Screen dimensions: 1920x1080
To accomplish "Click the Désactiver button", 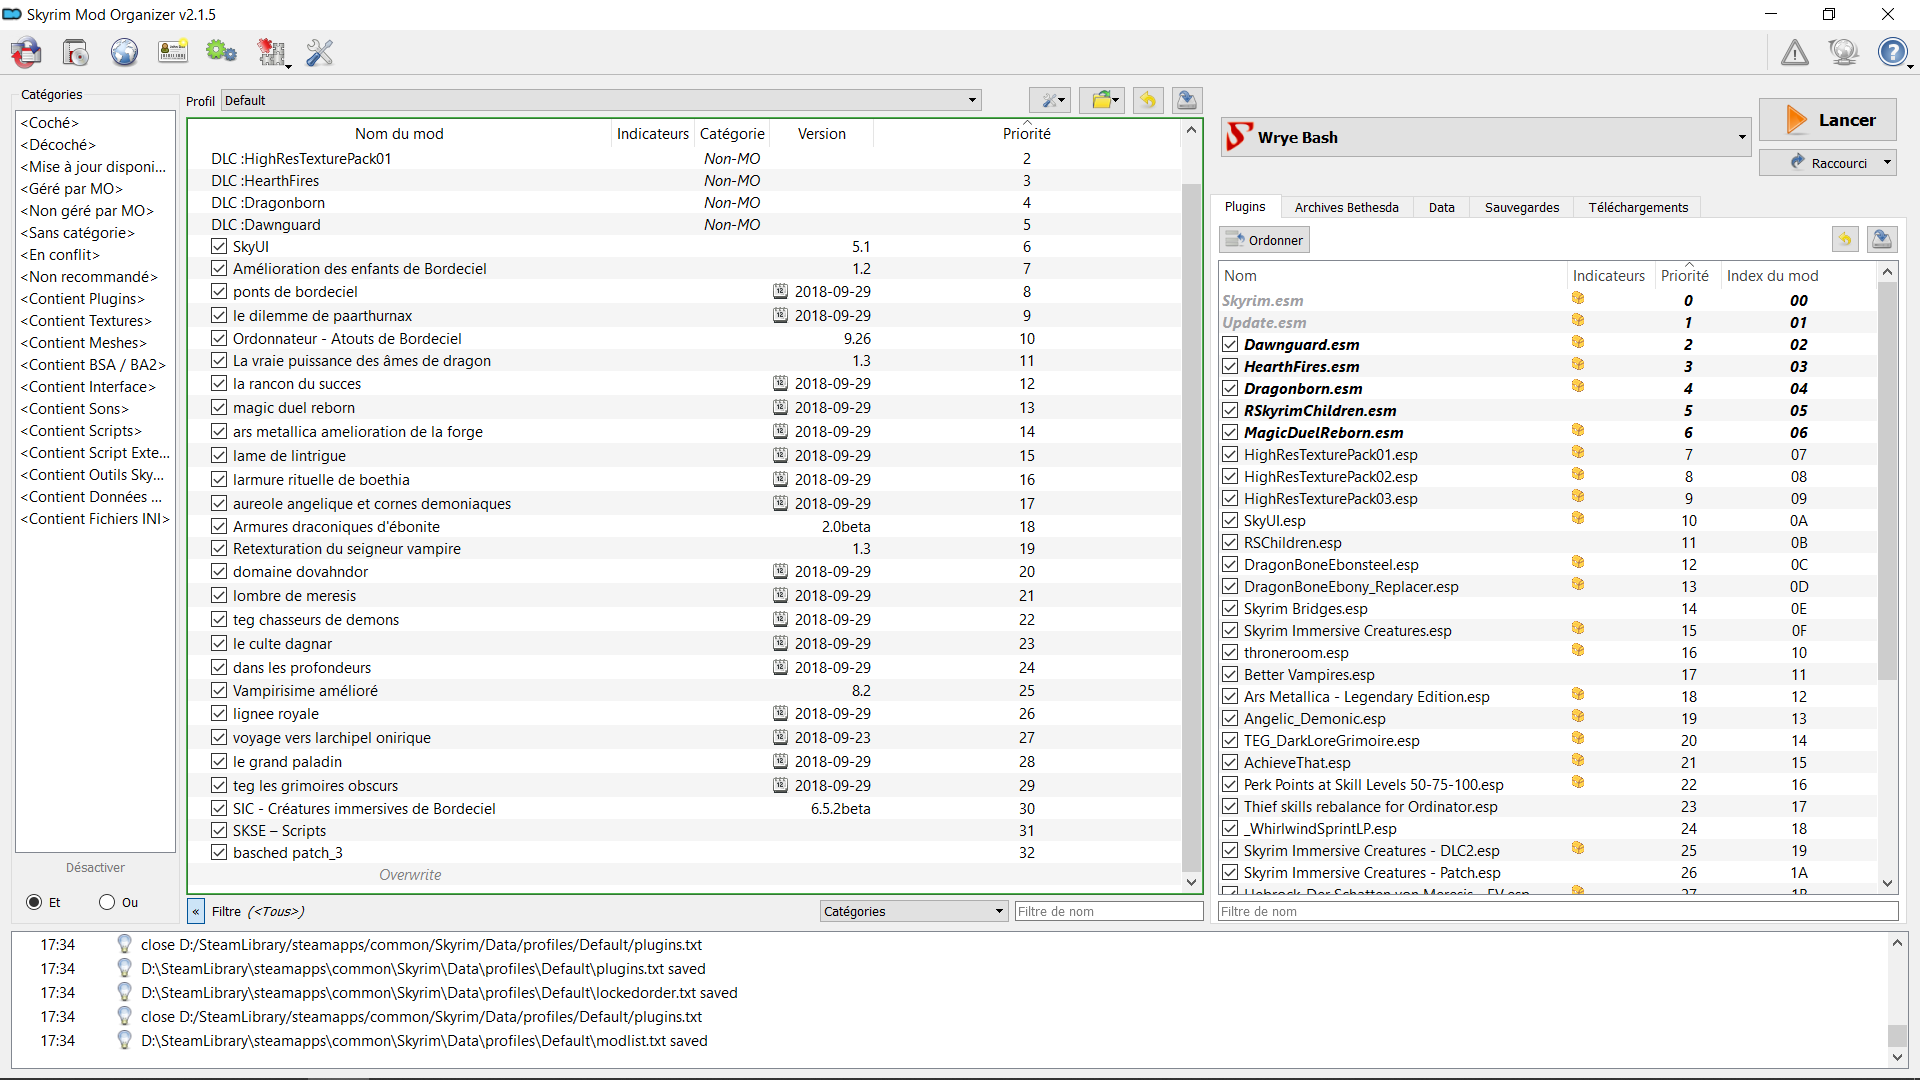I will [x=96, y=867].
